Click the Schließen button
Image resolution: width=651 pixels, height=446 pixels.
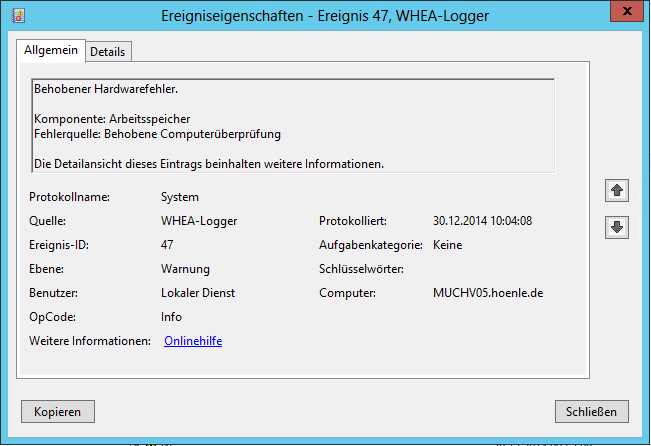[591, 412]
